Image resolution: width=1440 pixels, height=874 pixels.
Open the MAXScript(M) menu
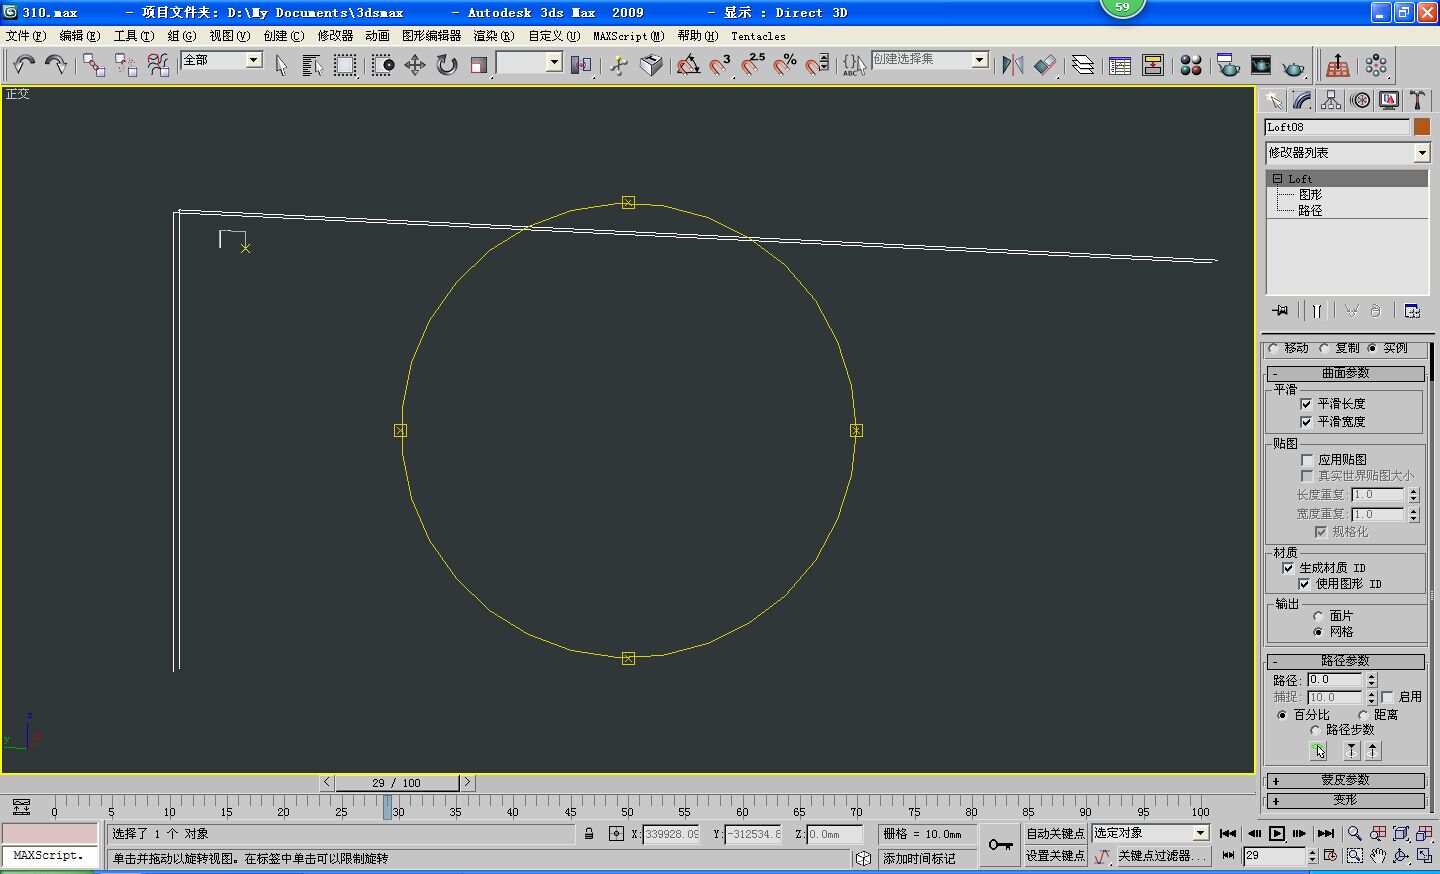[628, 36]
